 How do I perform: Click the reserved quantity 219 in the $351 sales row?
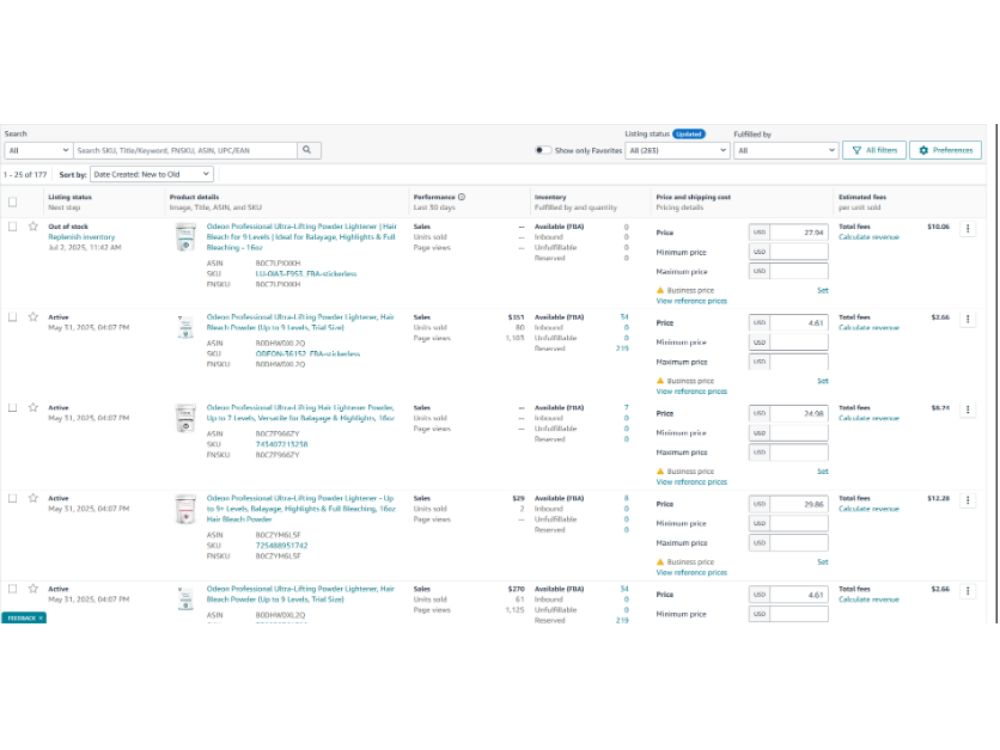pos(622,348)
